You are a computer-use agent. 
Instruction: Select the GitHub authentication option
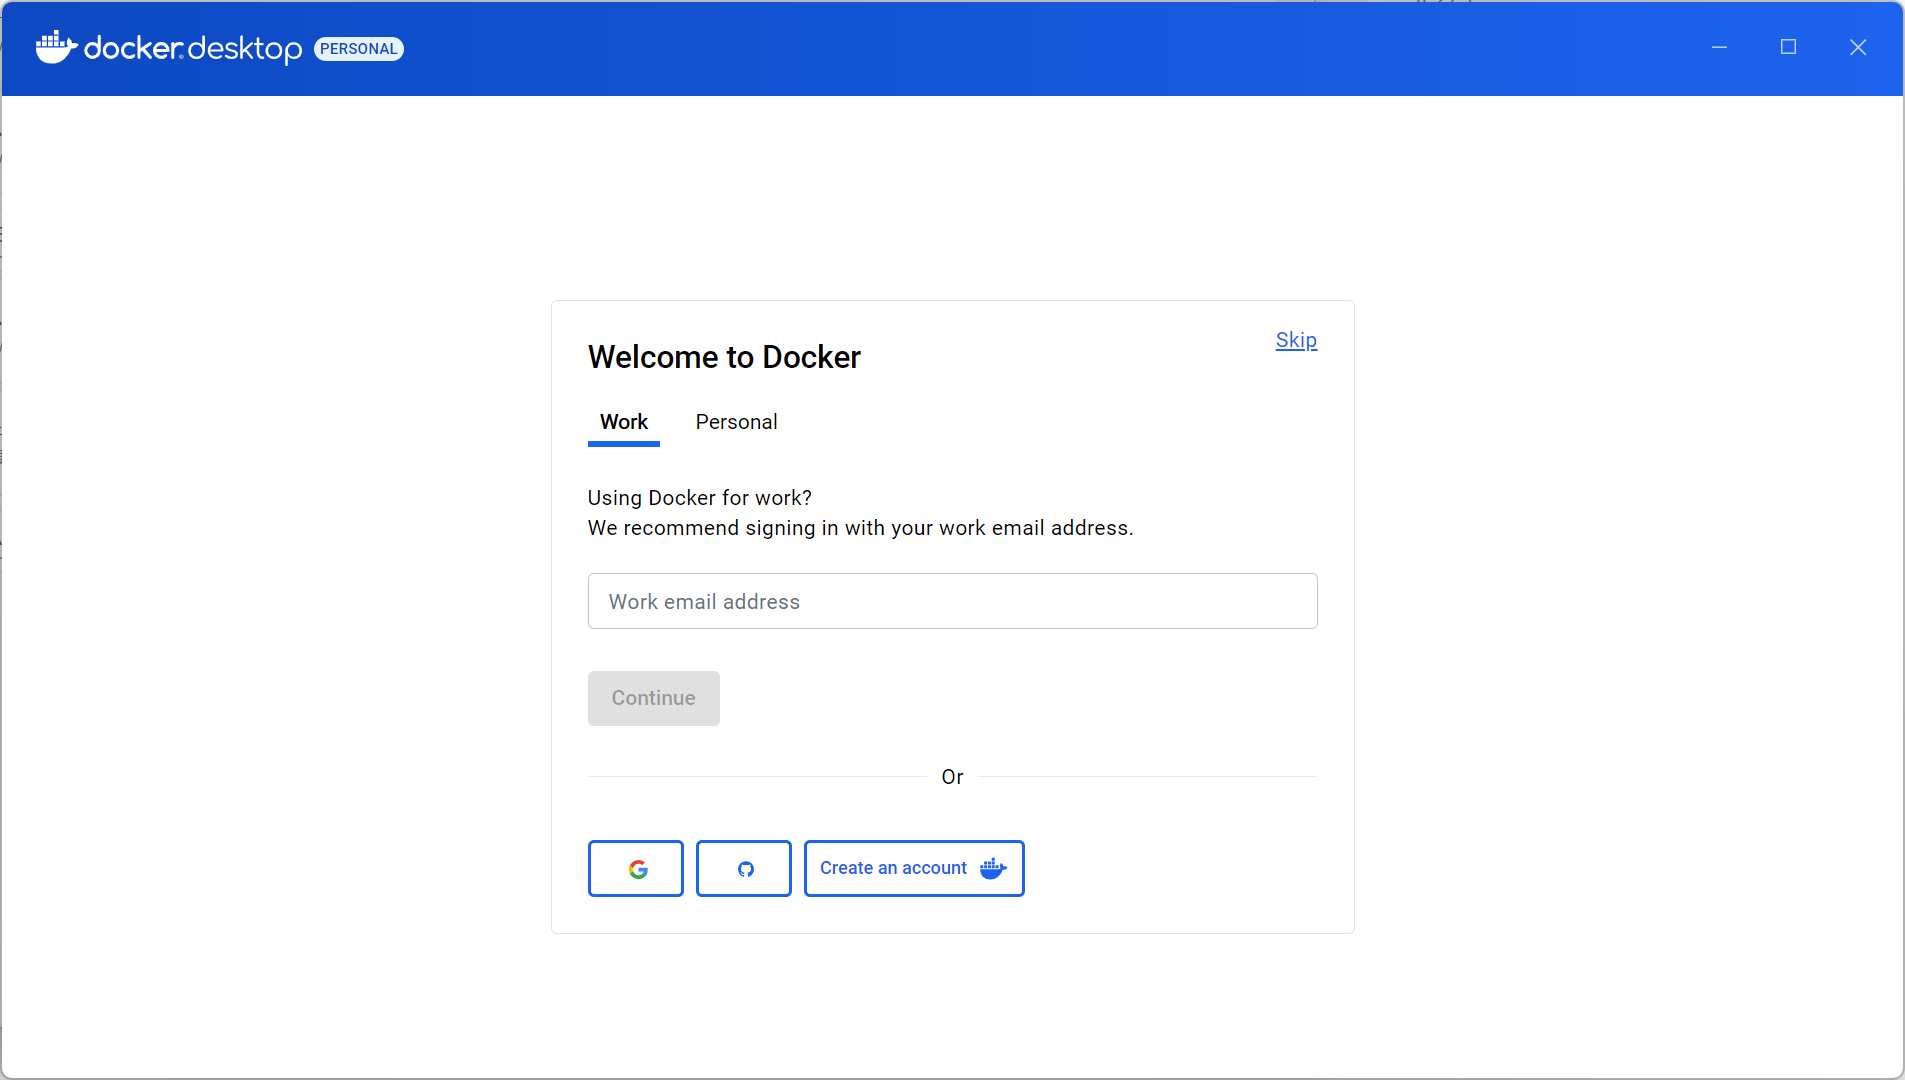(743, 868)
